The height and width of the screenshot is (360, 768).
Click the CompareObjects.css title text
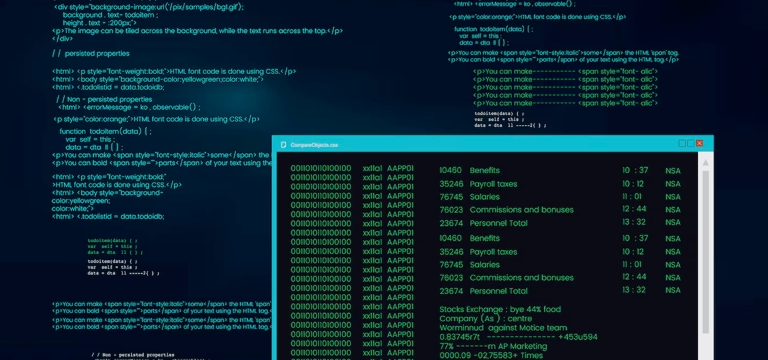(x=314, y=145)
